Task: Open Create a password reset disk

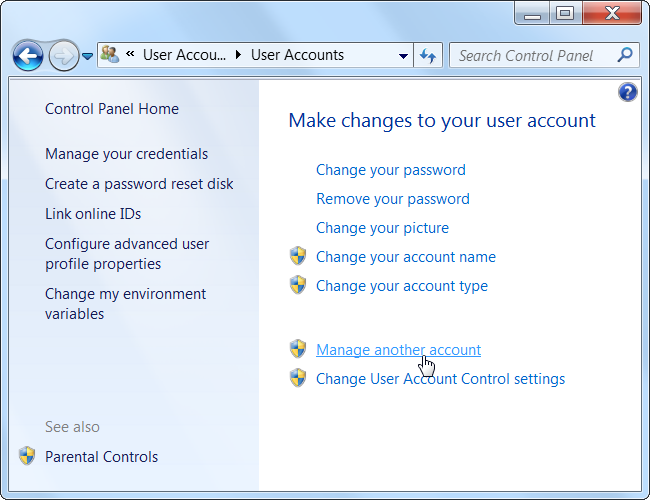Action: click(x=139, y=184)
